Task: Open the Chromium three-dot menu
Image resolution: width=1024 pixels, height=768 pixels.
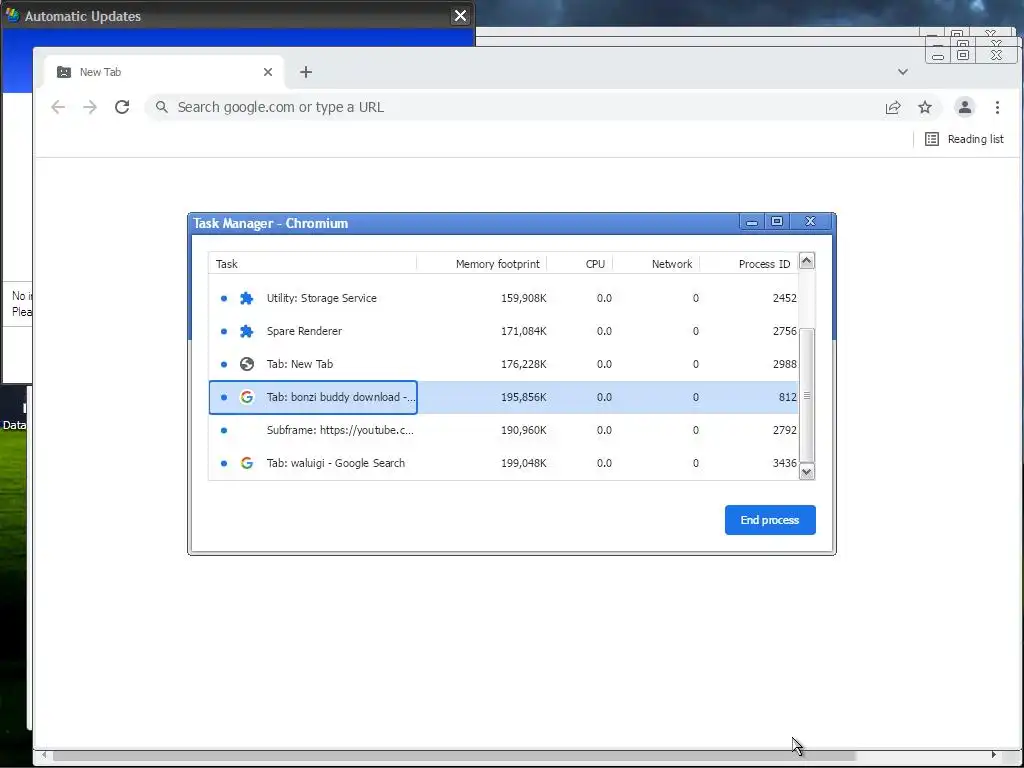Action: [997, 107]
